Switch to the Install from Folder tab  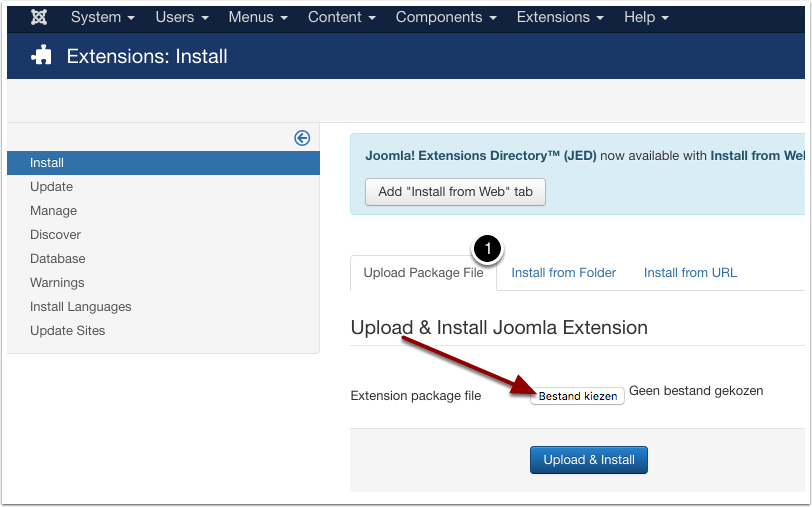[x=563, y=273]
